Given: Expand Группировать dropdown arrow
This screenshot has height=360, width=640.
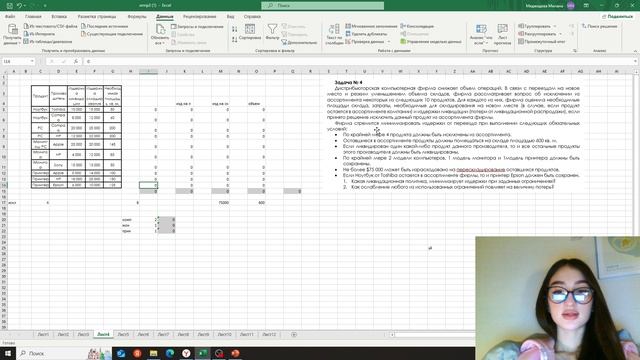Looking at the screenshot, I should 555,26.
